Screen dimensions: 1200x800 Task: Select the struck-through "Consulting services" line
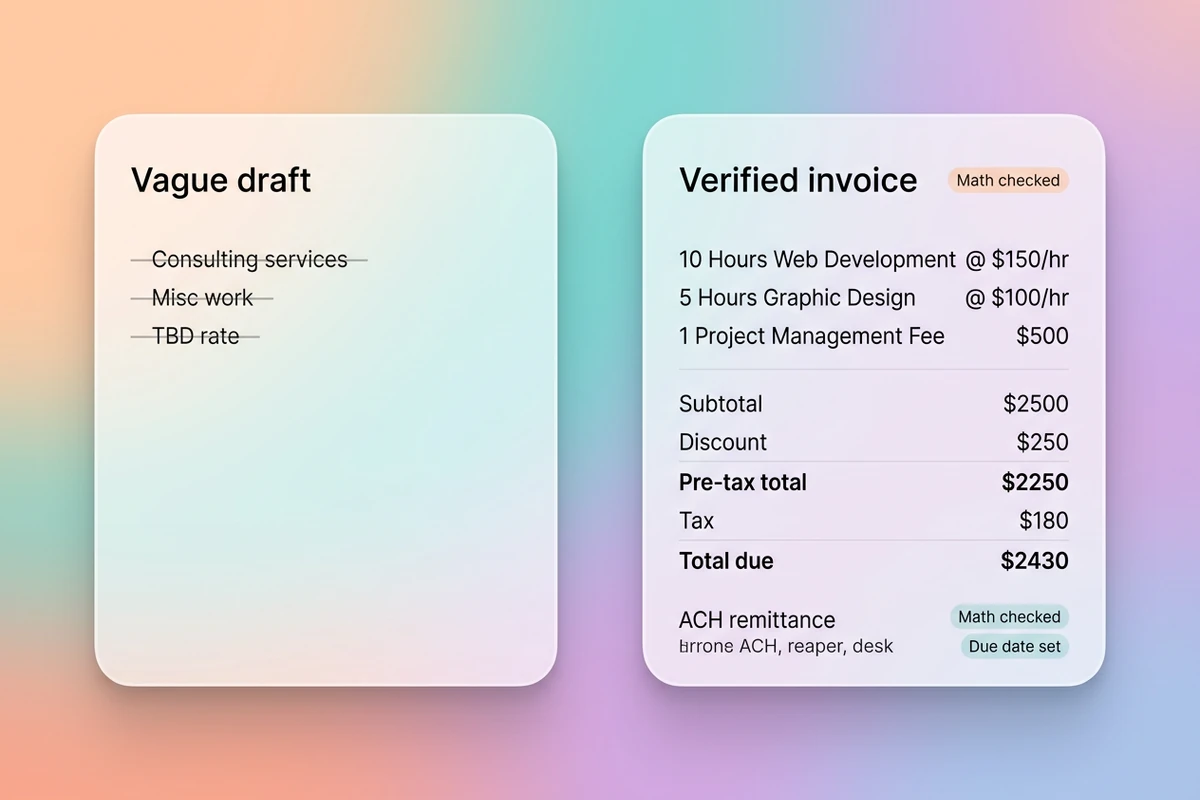pyautogui.click(x=250, y=260)
